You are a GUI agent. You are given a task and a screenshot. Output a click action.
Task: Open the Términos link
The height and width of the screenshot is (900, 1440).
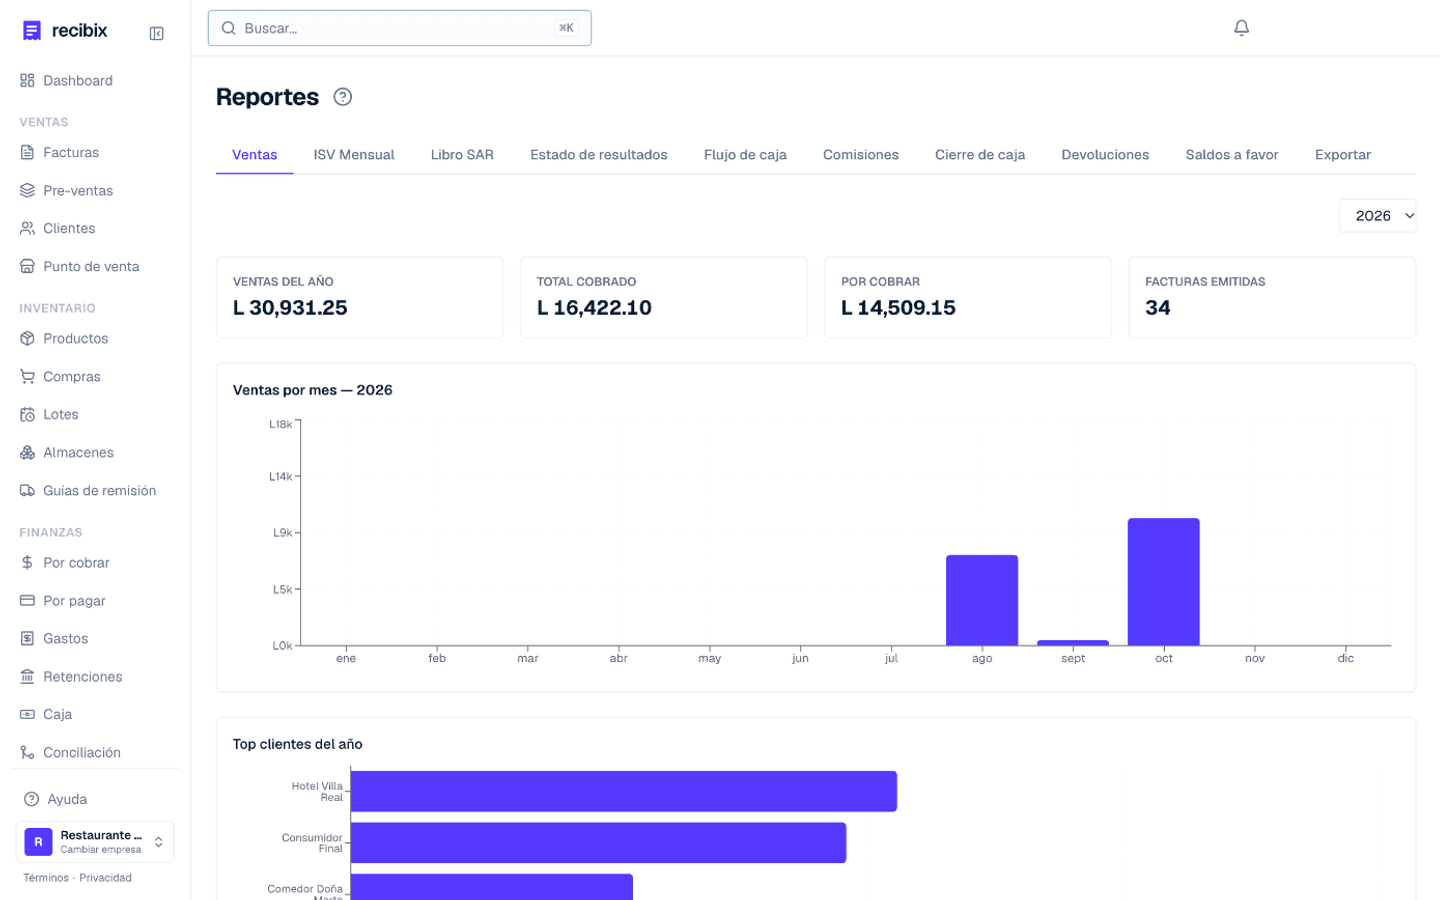coord(46,878)
